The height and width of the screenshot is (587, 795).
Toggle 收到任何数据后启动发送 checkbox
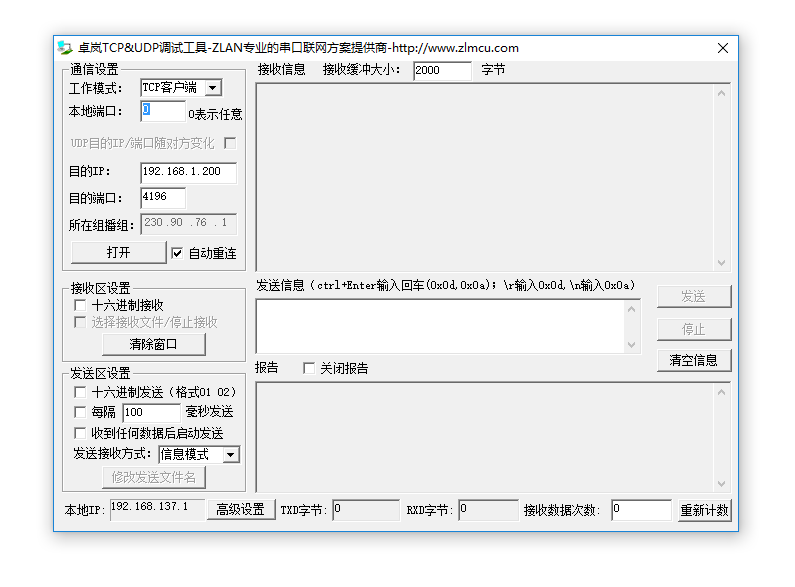(x=80, y=433)
